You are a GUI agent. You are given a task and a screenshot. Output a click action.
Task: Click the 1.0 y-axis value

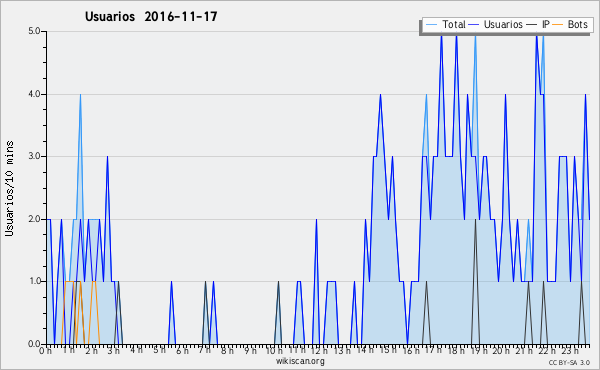click(34, 281)
